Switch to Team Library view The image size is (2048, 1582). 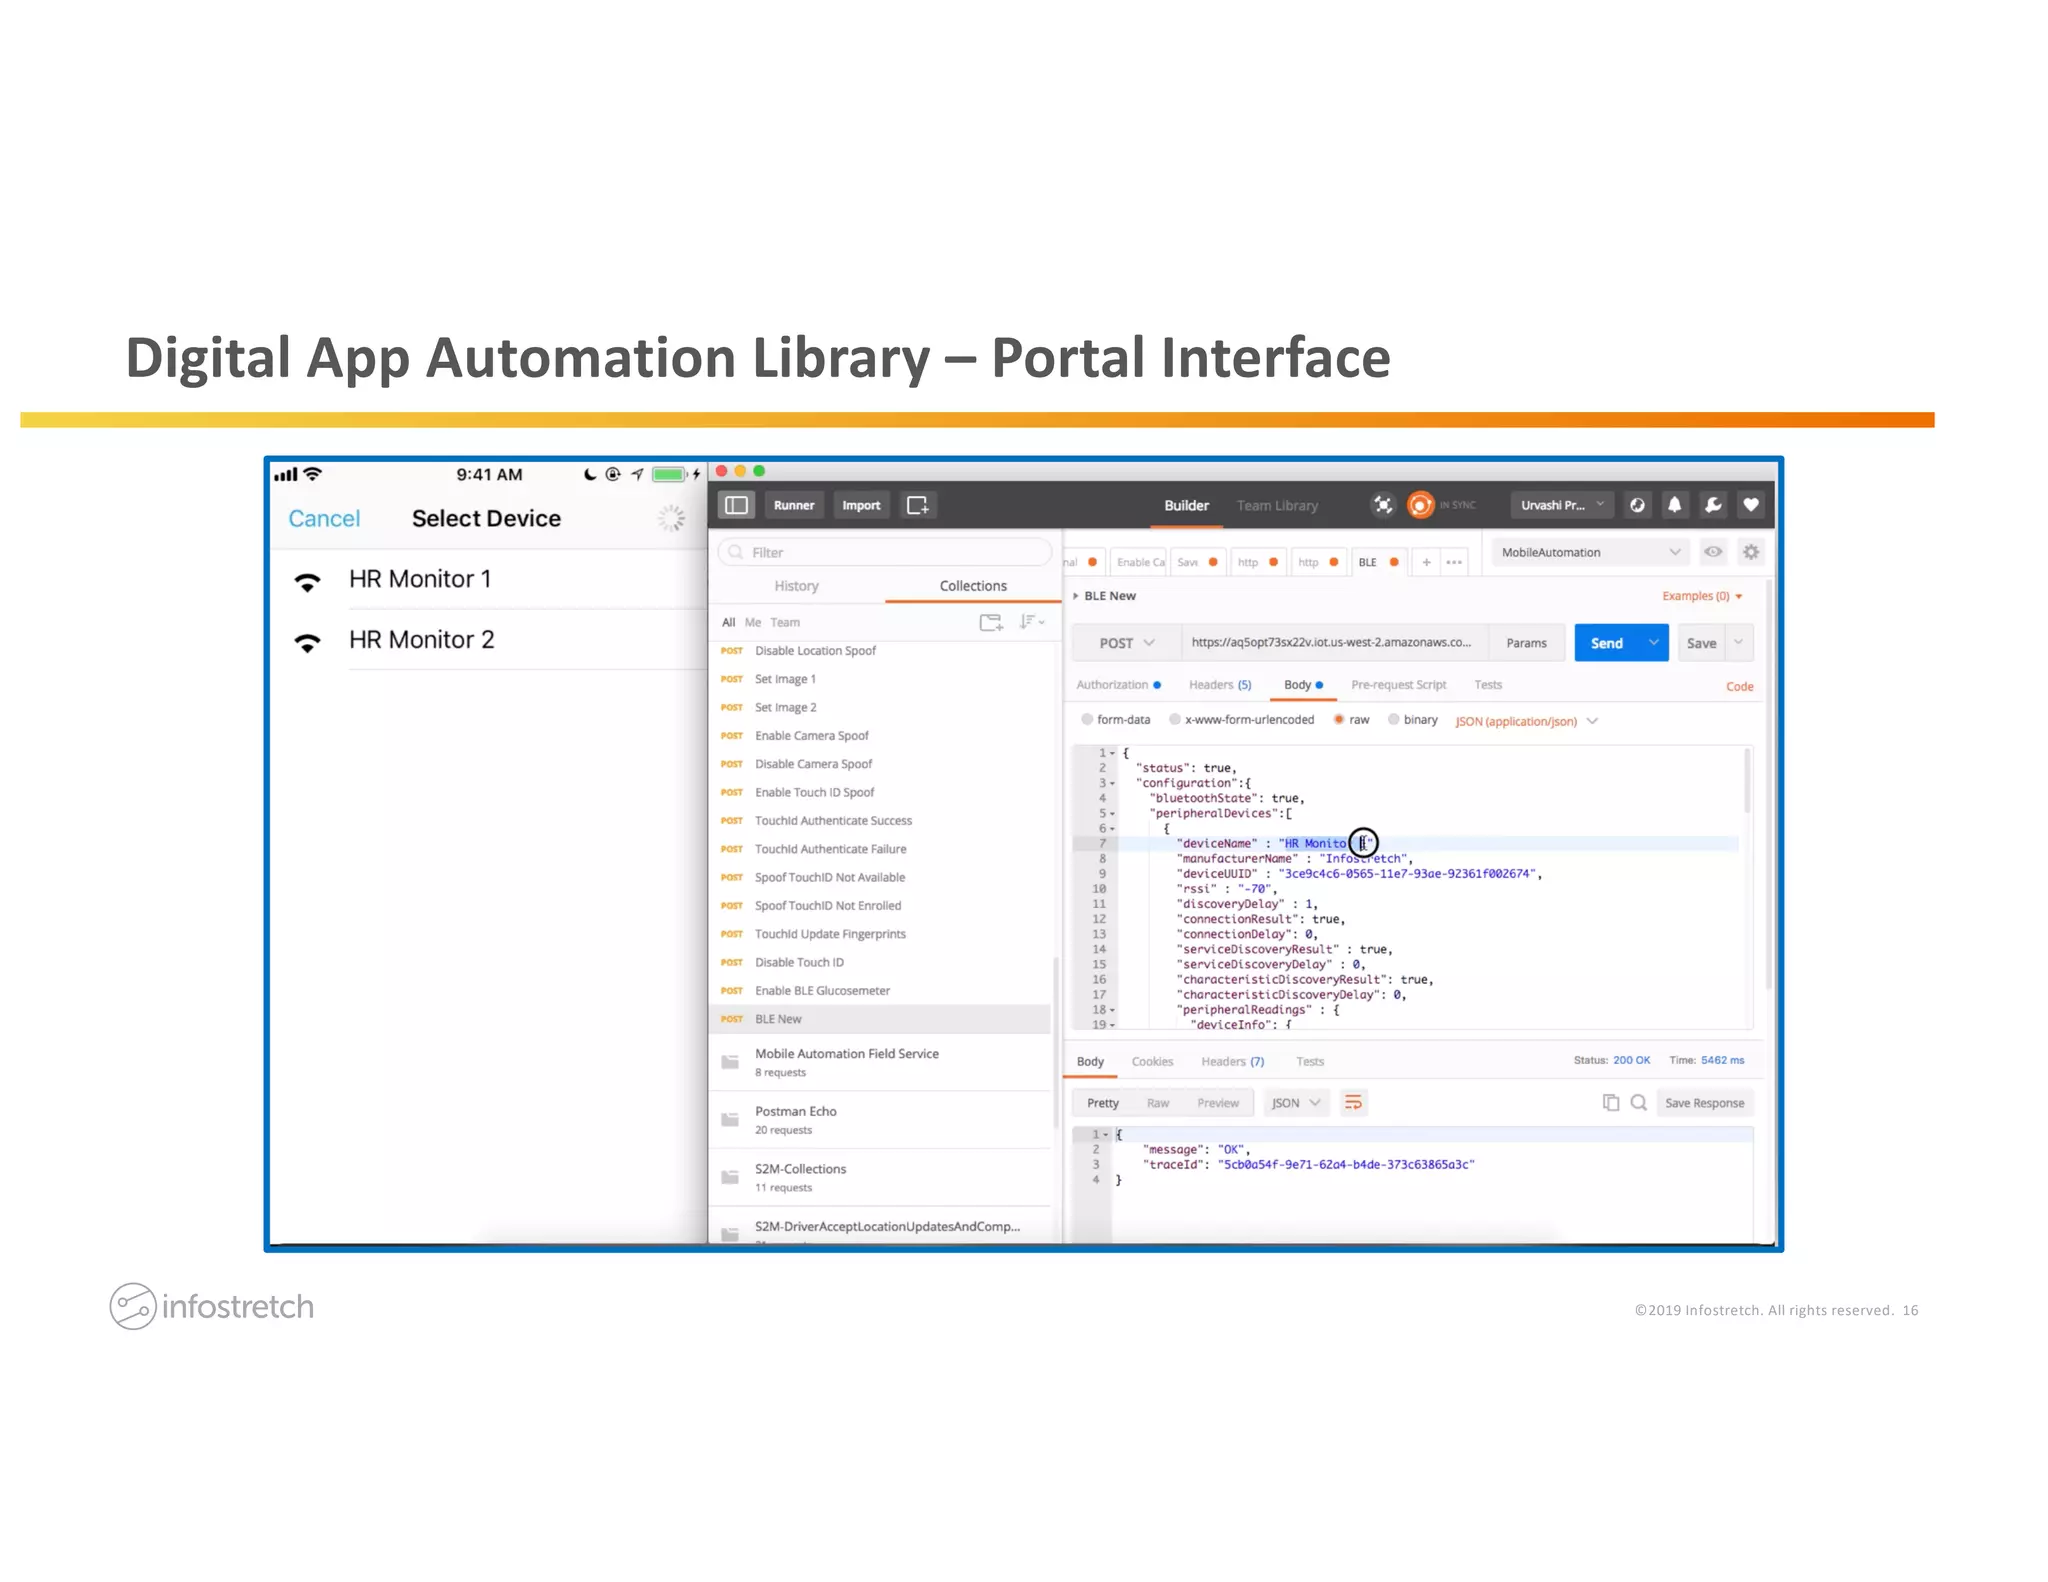(1277, 506)
